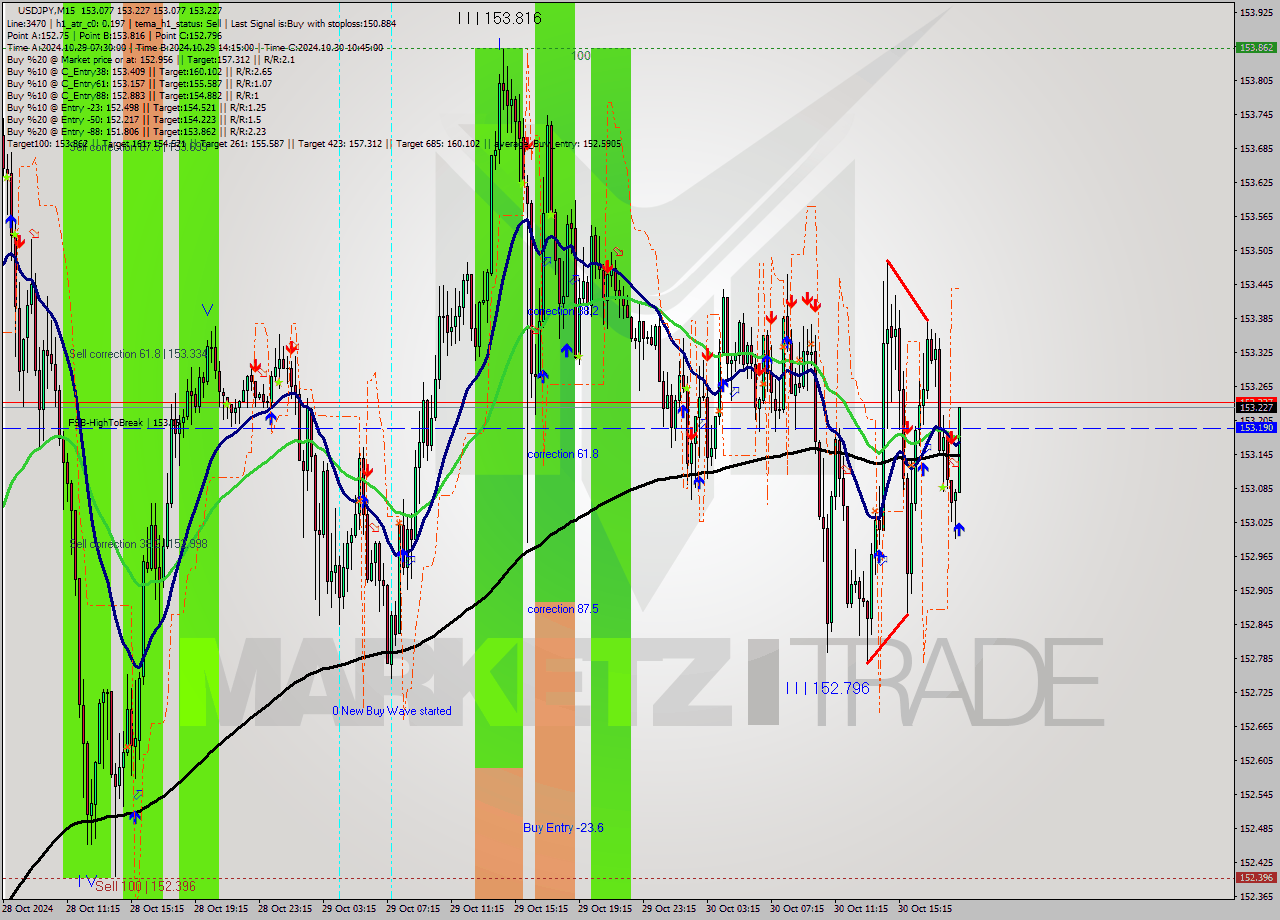Screen dimensions: 1280x920
Task: Click the '0 New Buy Wave started' label
Action: point(392,711)
